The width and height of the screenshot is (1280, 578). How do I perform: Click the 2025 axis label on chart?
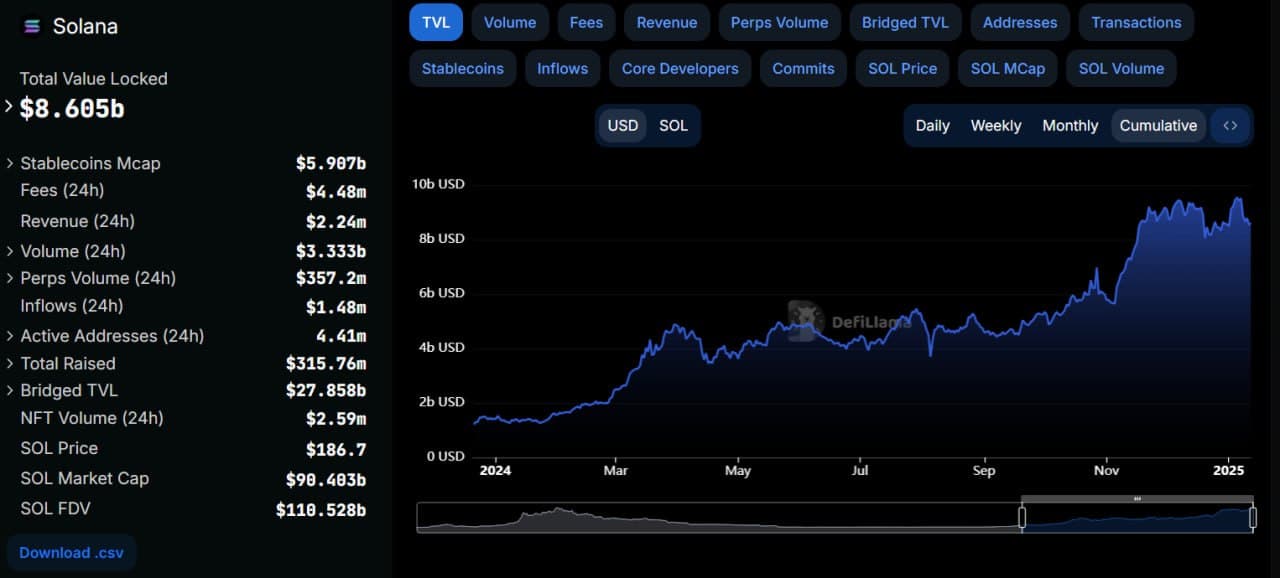coord(1227,470)
